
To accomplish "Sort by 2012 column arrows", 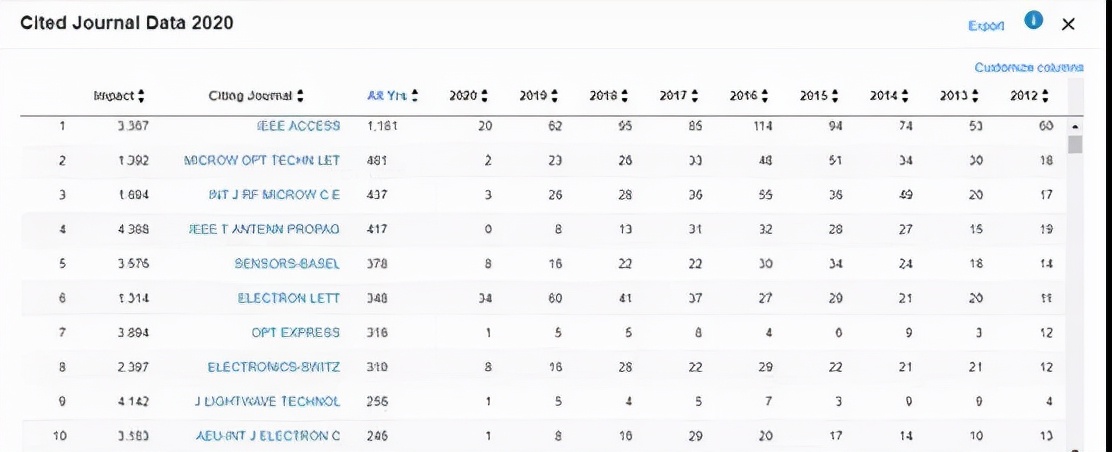I will [1045, 96].
